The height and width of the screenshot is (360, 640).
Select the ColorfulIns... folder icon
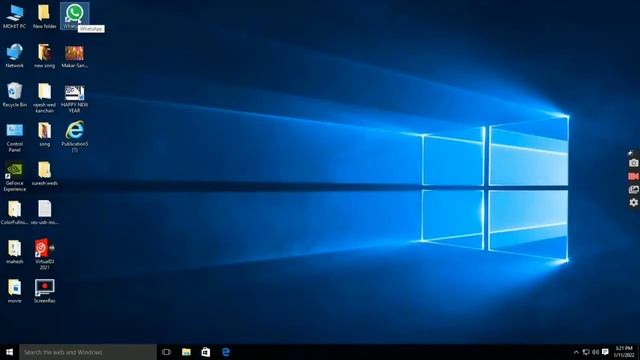[14, 213]
